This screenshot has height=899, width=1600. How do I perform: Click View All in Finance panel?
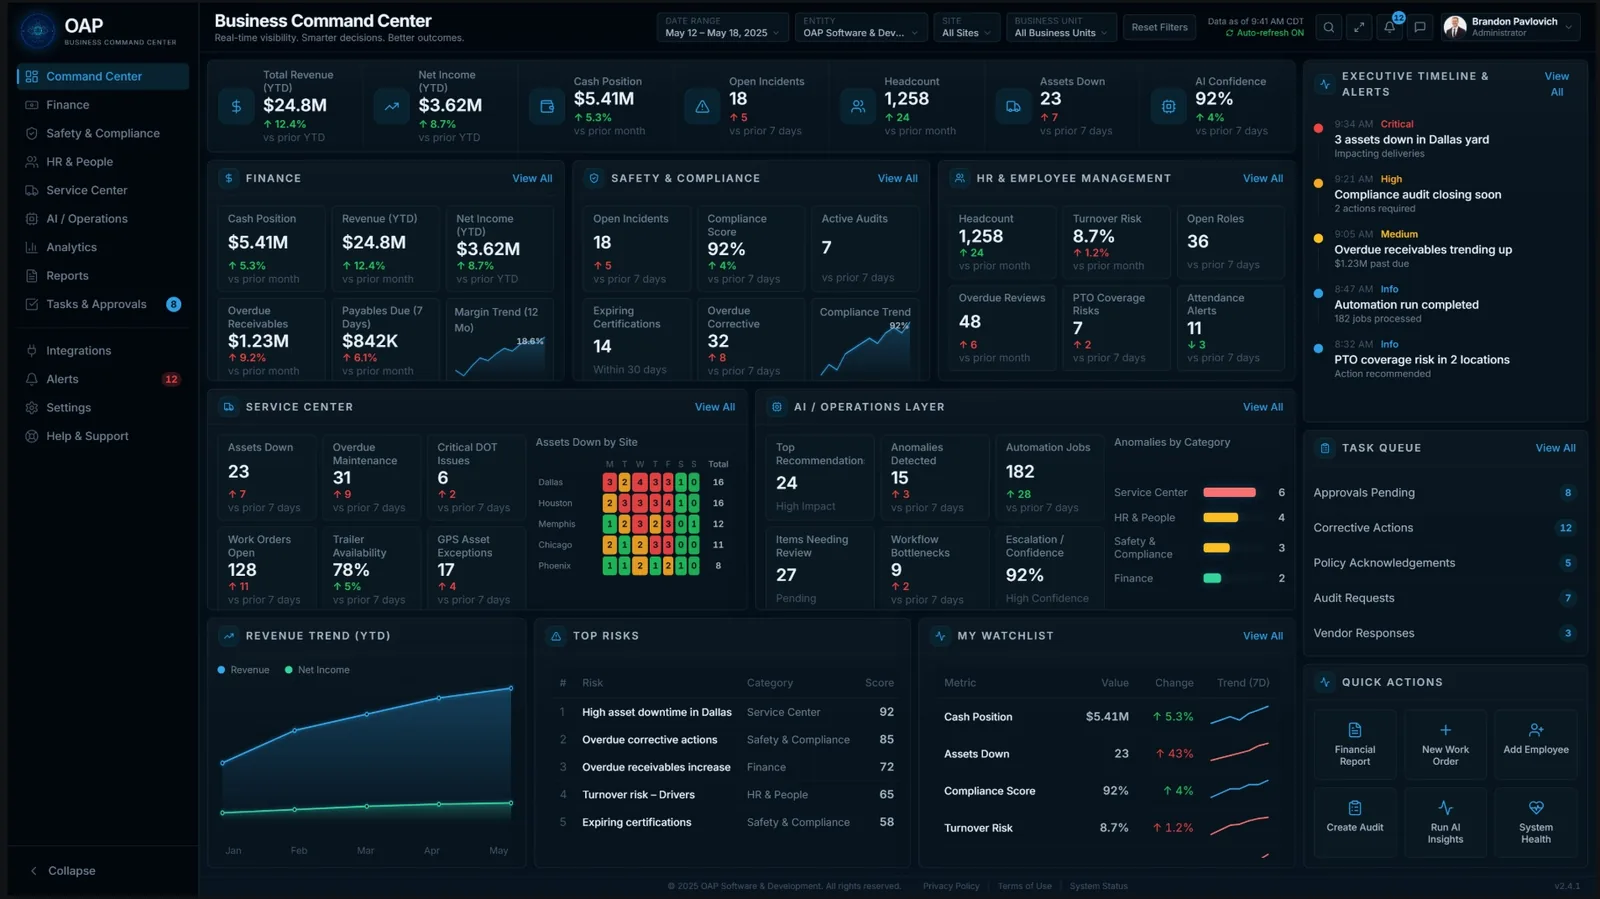[x=532, y=178]
